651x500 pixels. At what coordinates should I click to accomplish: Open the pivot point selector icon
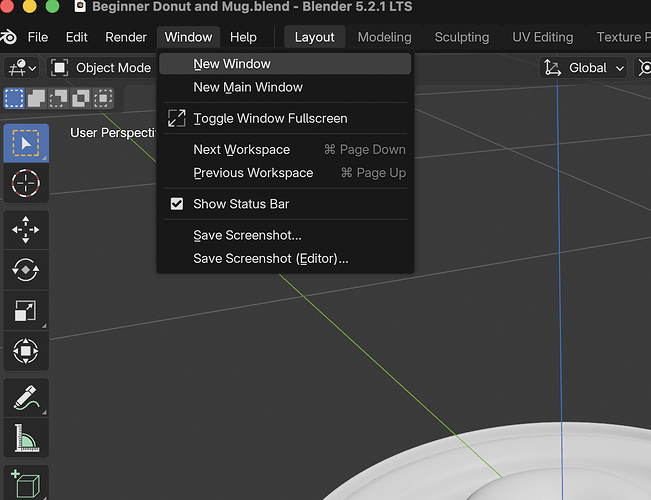coord(643,68)
